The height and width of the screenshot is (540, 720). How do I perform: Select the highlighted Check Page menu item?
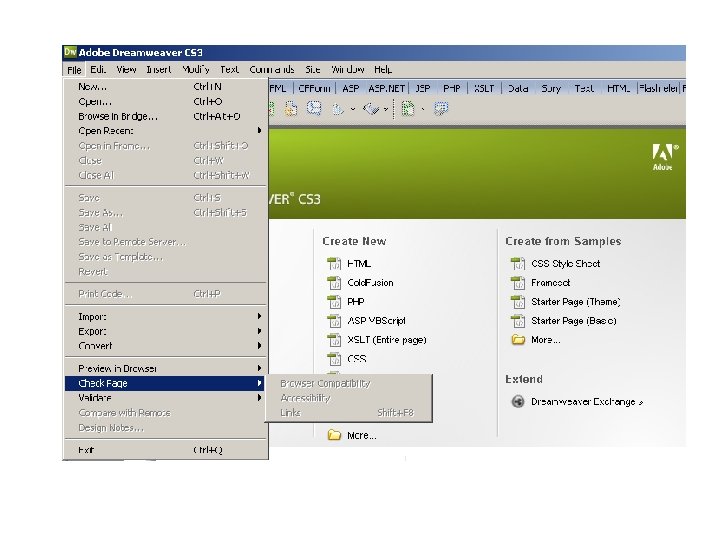coord(165,383)
